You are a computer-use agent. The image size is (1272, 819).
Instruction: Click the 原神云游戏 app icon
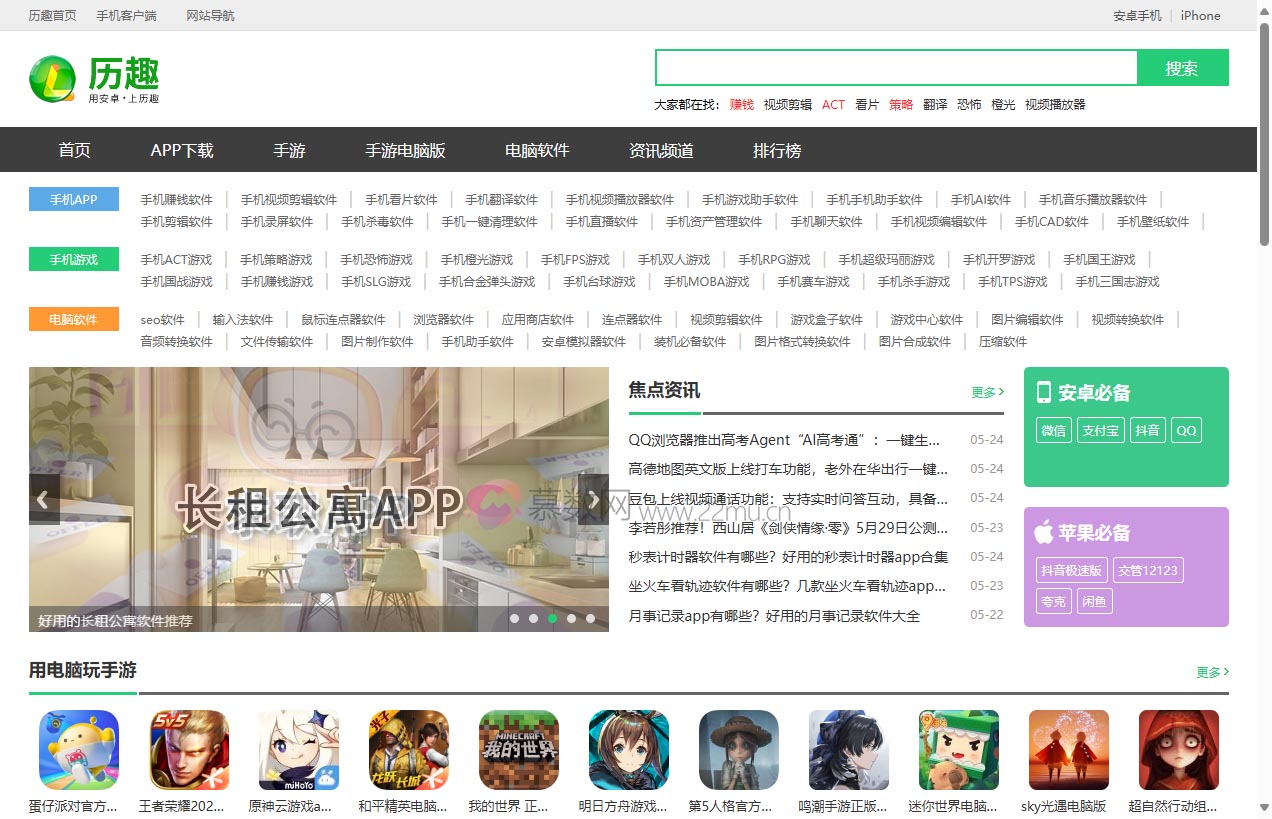coord(299,750)
